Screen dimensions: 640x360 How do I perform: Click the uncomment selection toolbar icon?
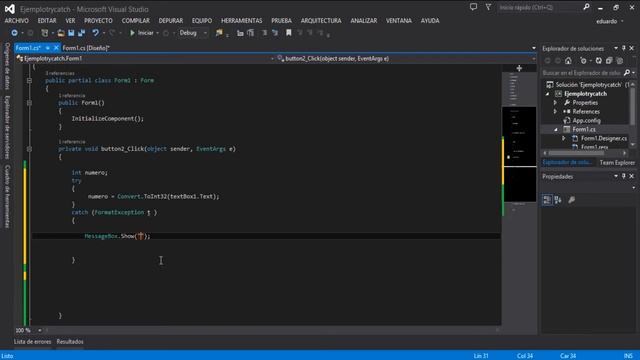click(x=275, y=33)
